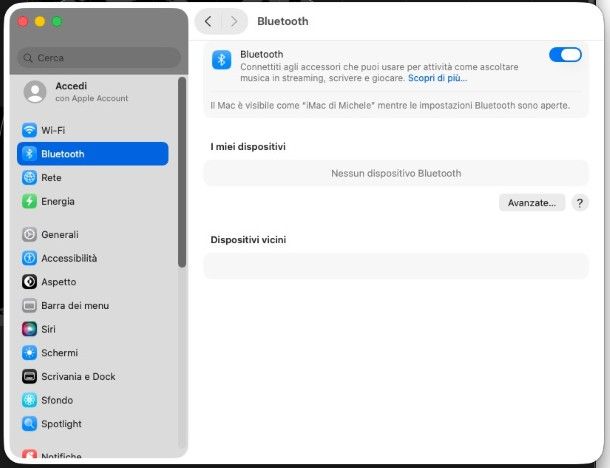Click the Dispositivi vicini heading
The width and height of the screenshot is (610, 468).
click(x=248, y=240)
